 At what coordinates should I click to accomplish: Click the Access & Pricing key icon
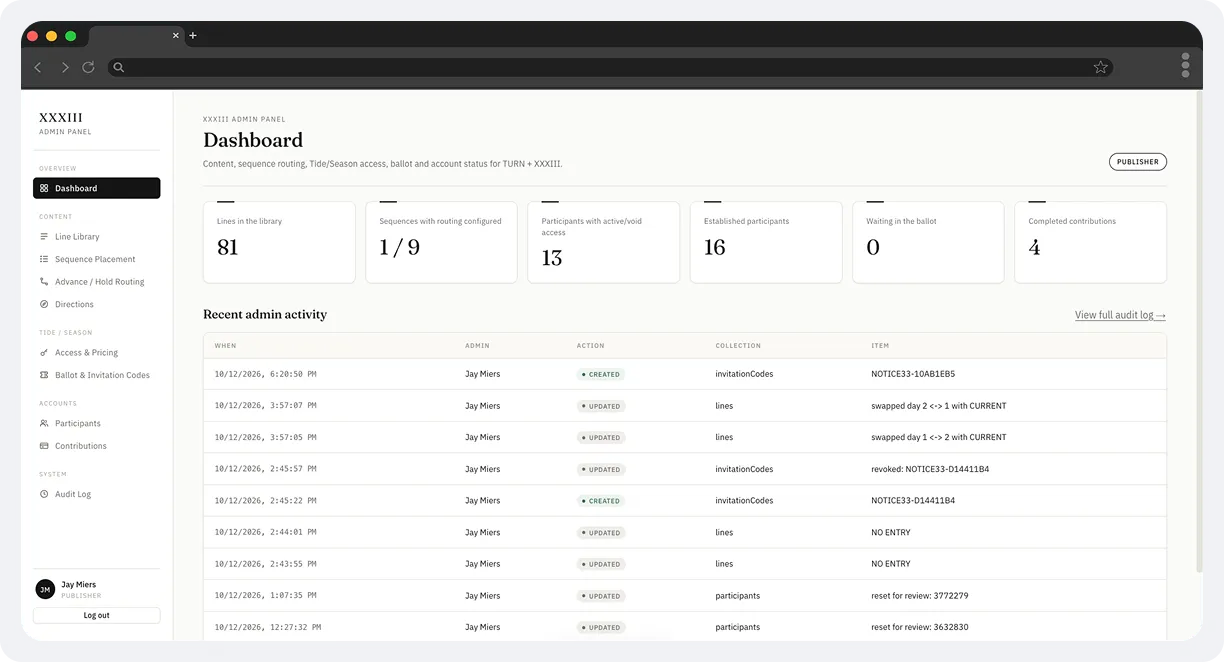click(x=44, y=353)
